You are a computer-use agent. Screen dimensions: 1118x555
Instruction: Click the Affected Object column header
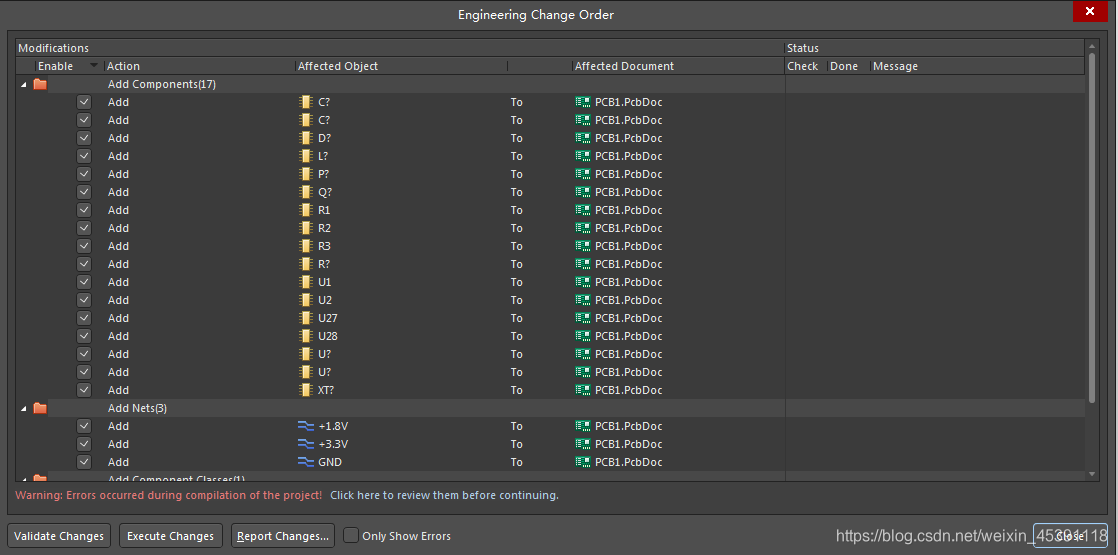[401, 66]
